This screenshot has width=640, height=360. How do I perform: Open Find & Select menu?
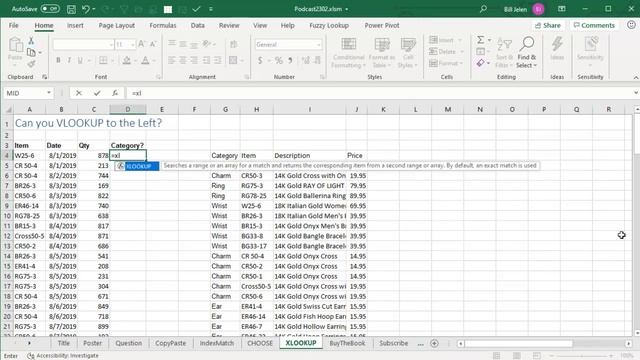coord(527,53)
